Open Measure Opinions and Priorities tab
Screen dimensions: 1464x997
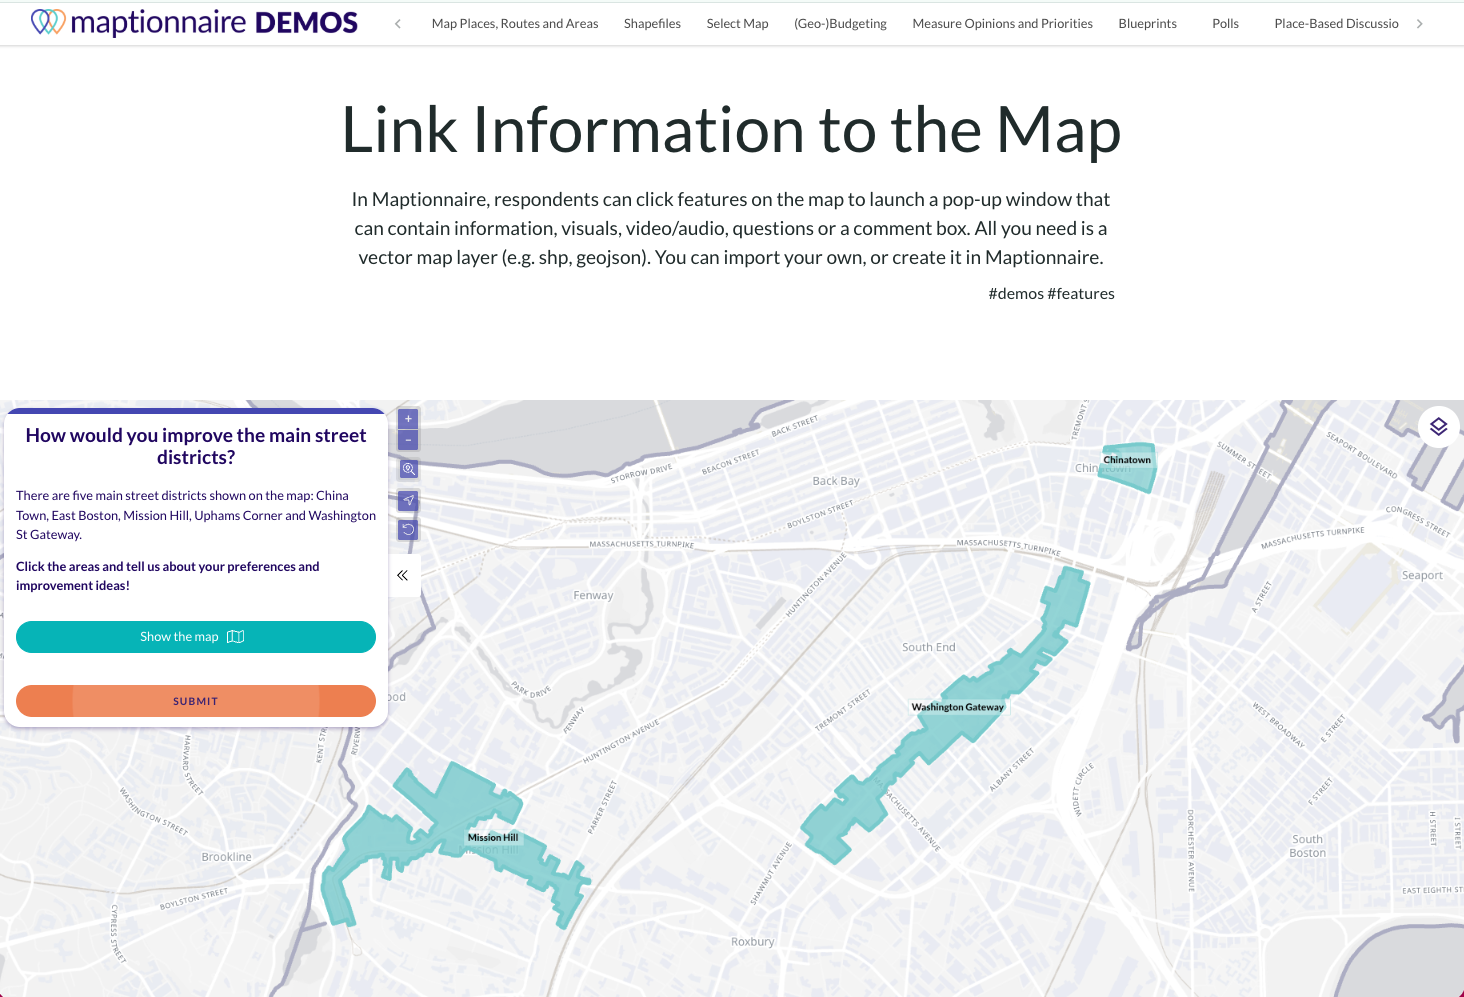(x=1002, y=23)
